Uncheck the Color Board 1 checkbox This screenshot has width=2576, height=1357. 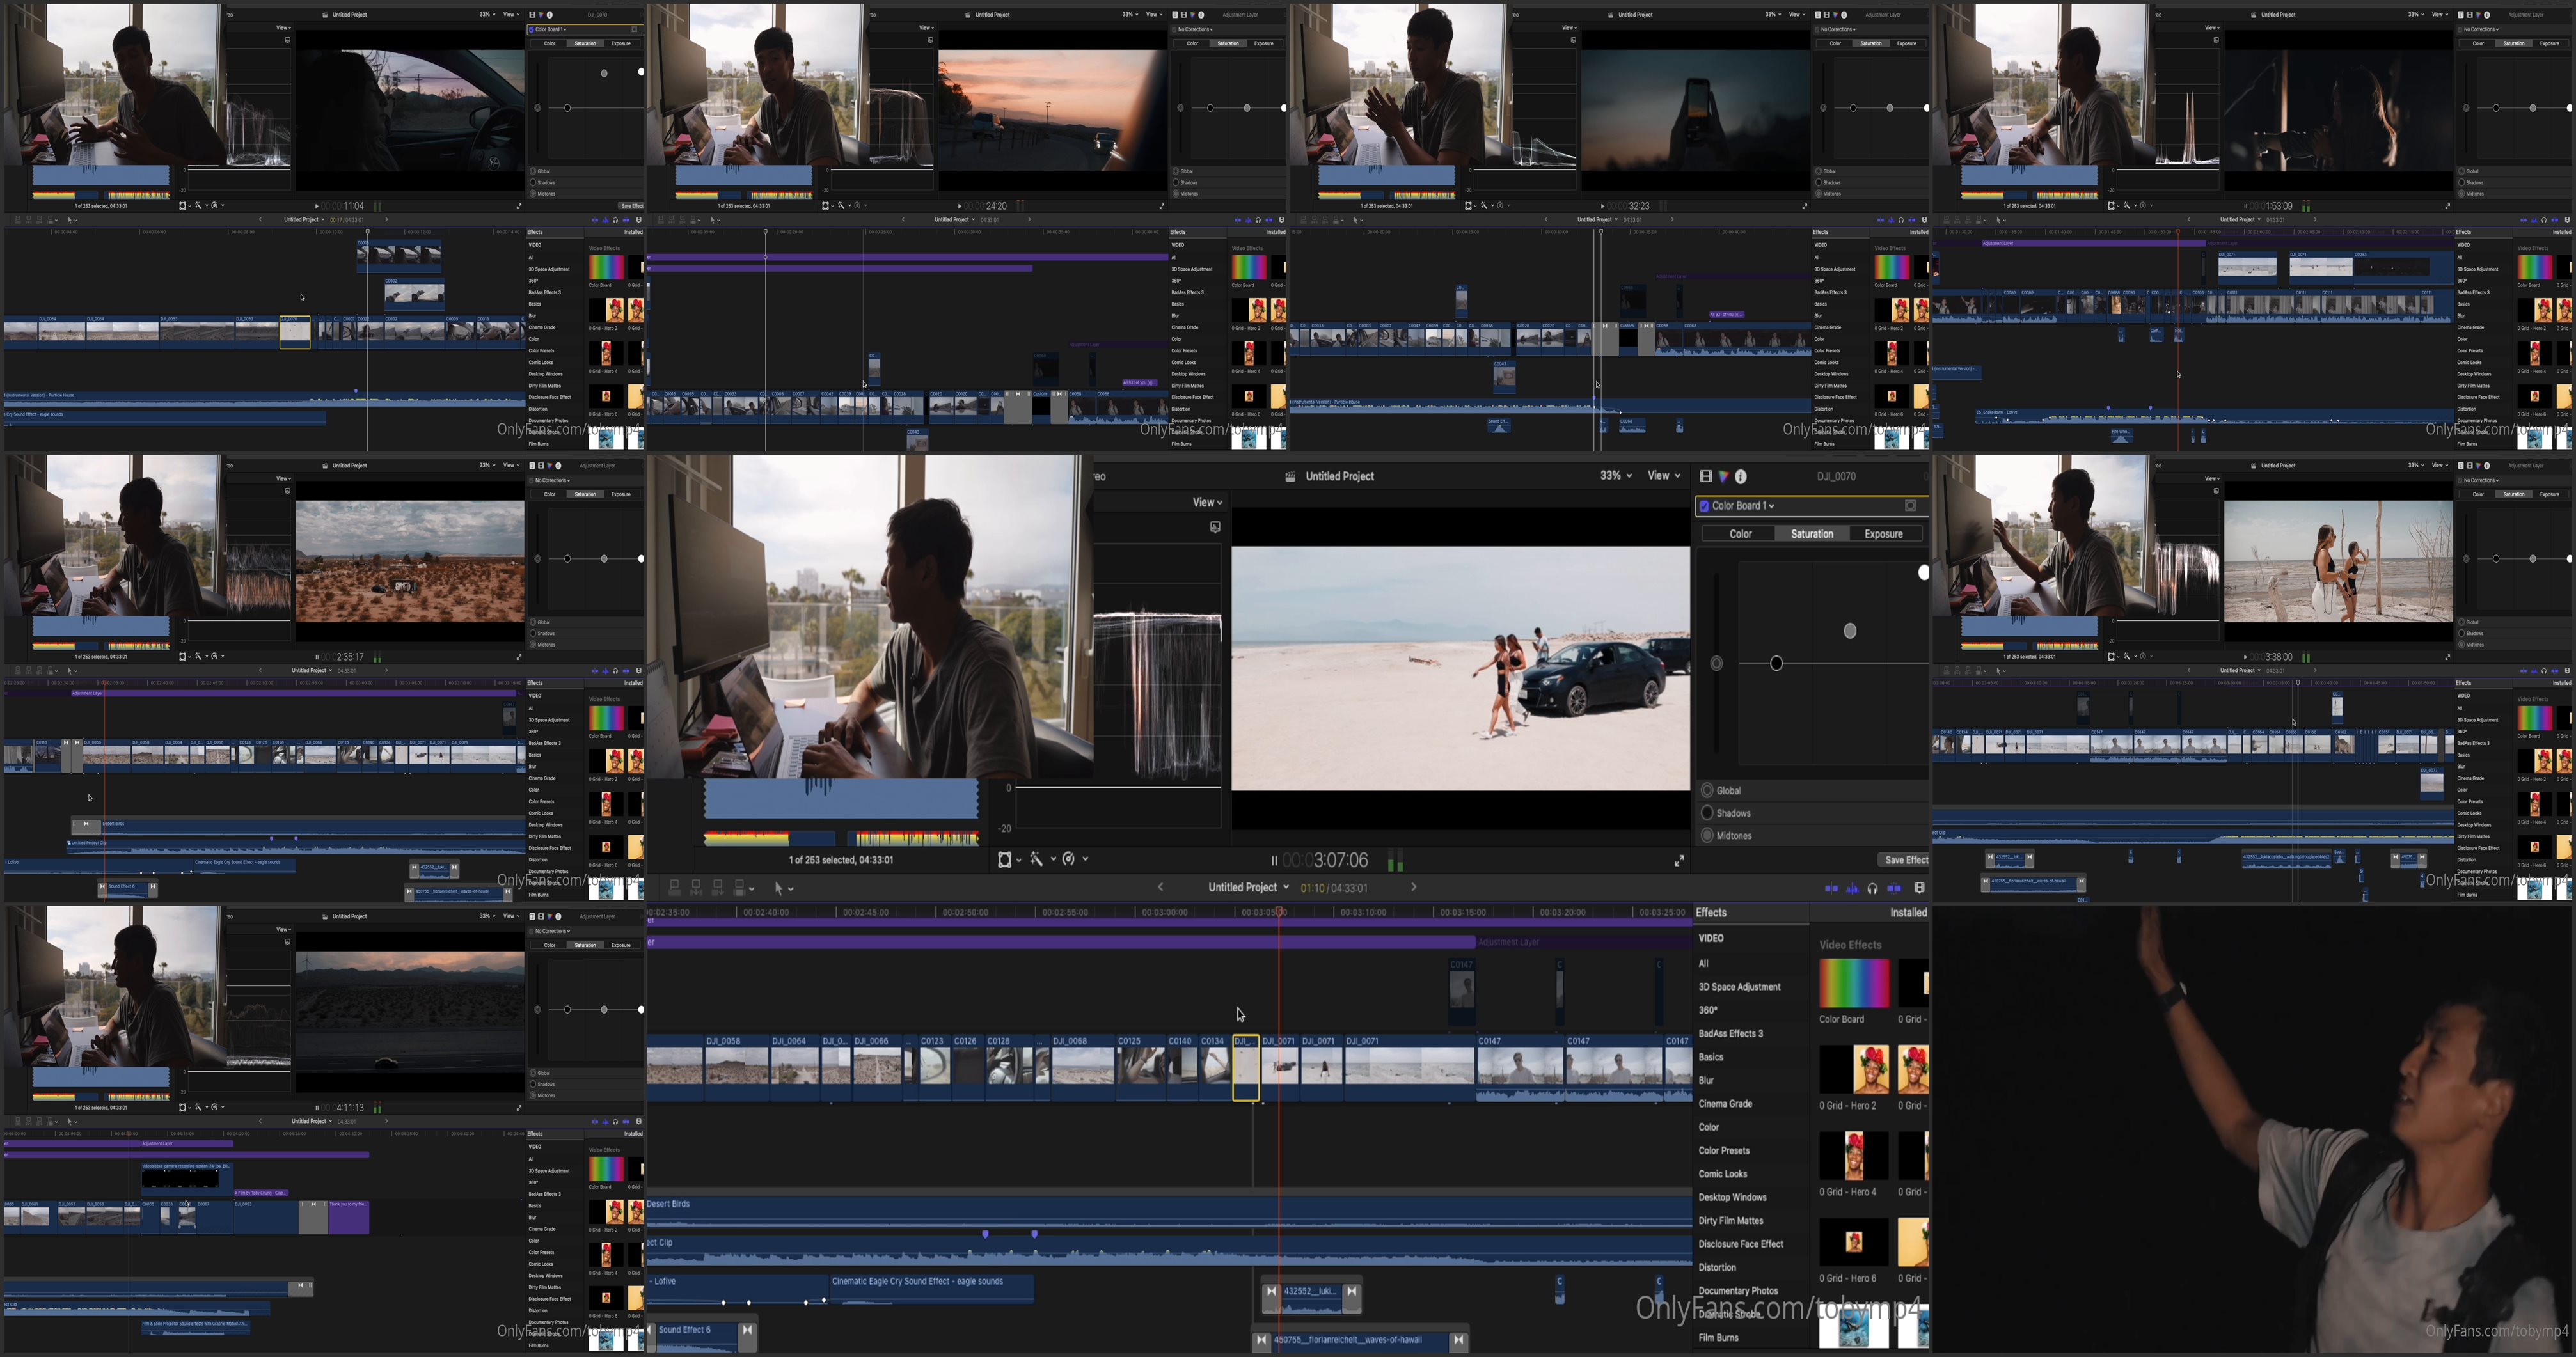1704,506
